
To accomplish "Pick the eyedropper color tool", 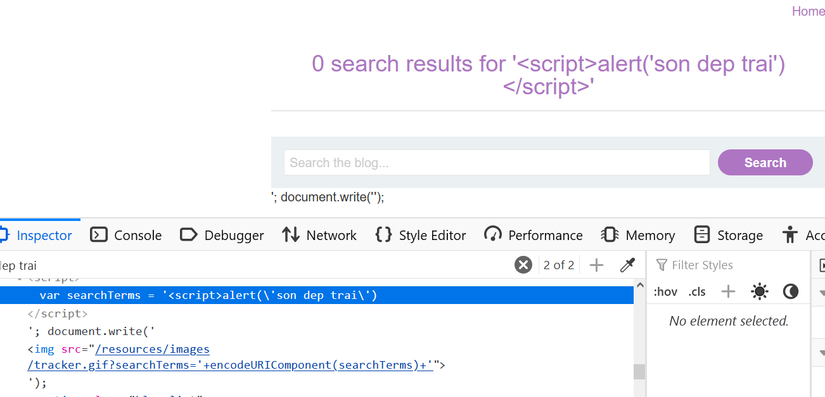I will 627,265.
